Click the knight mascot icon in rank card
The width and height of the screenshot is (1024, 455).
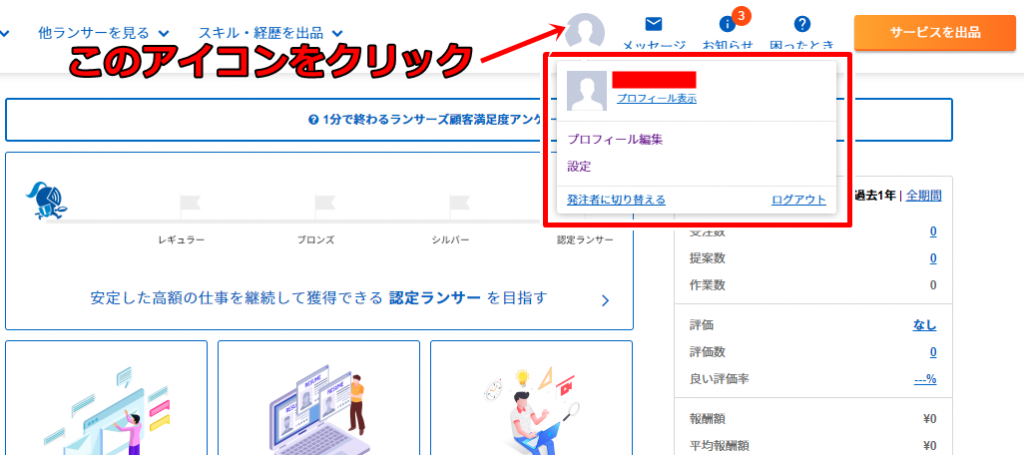[44, 201]
